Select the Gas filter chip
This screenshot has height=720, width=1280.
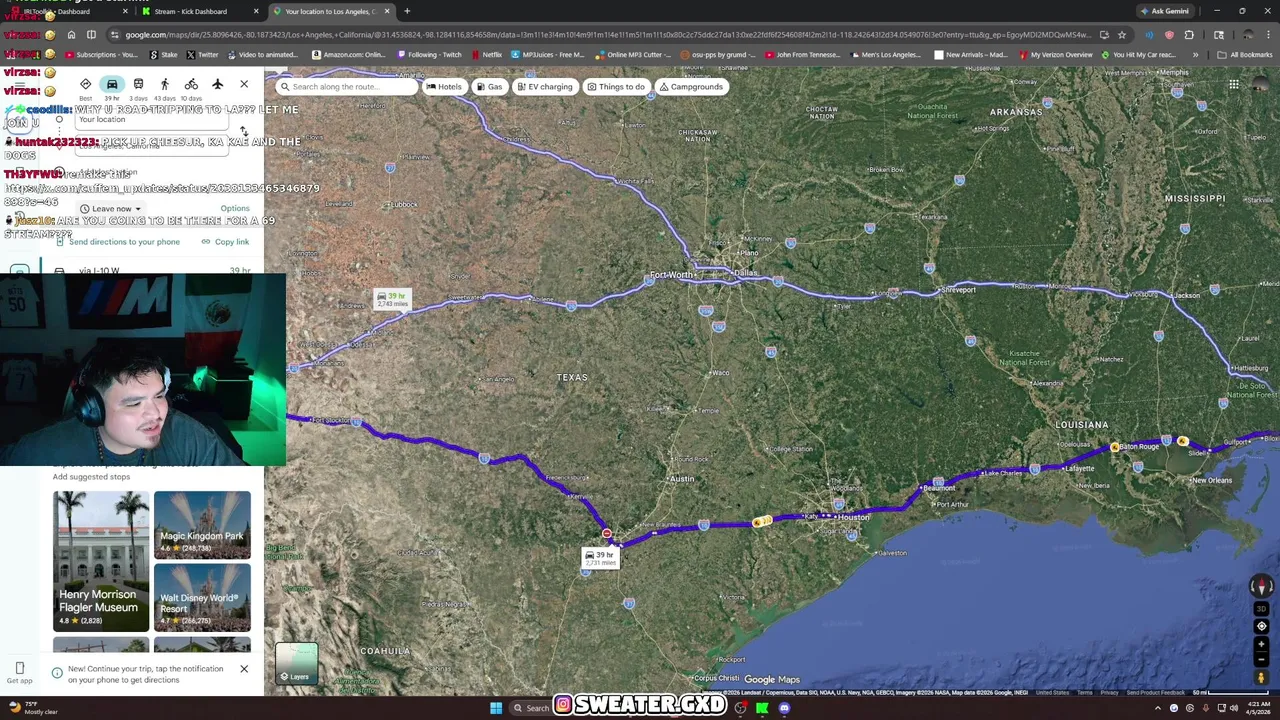pyautogui.click(x=489, y=87)
